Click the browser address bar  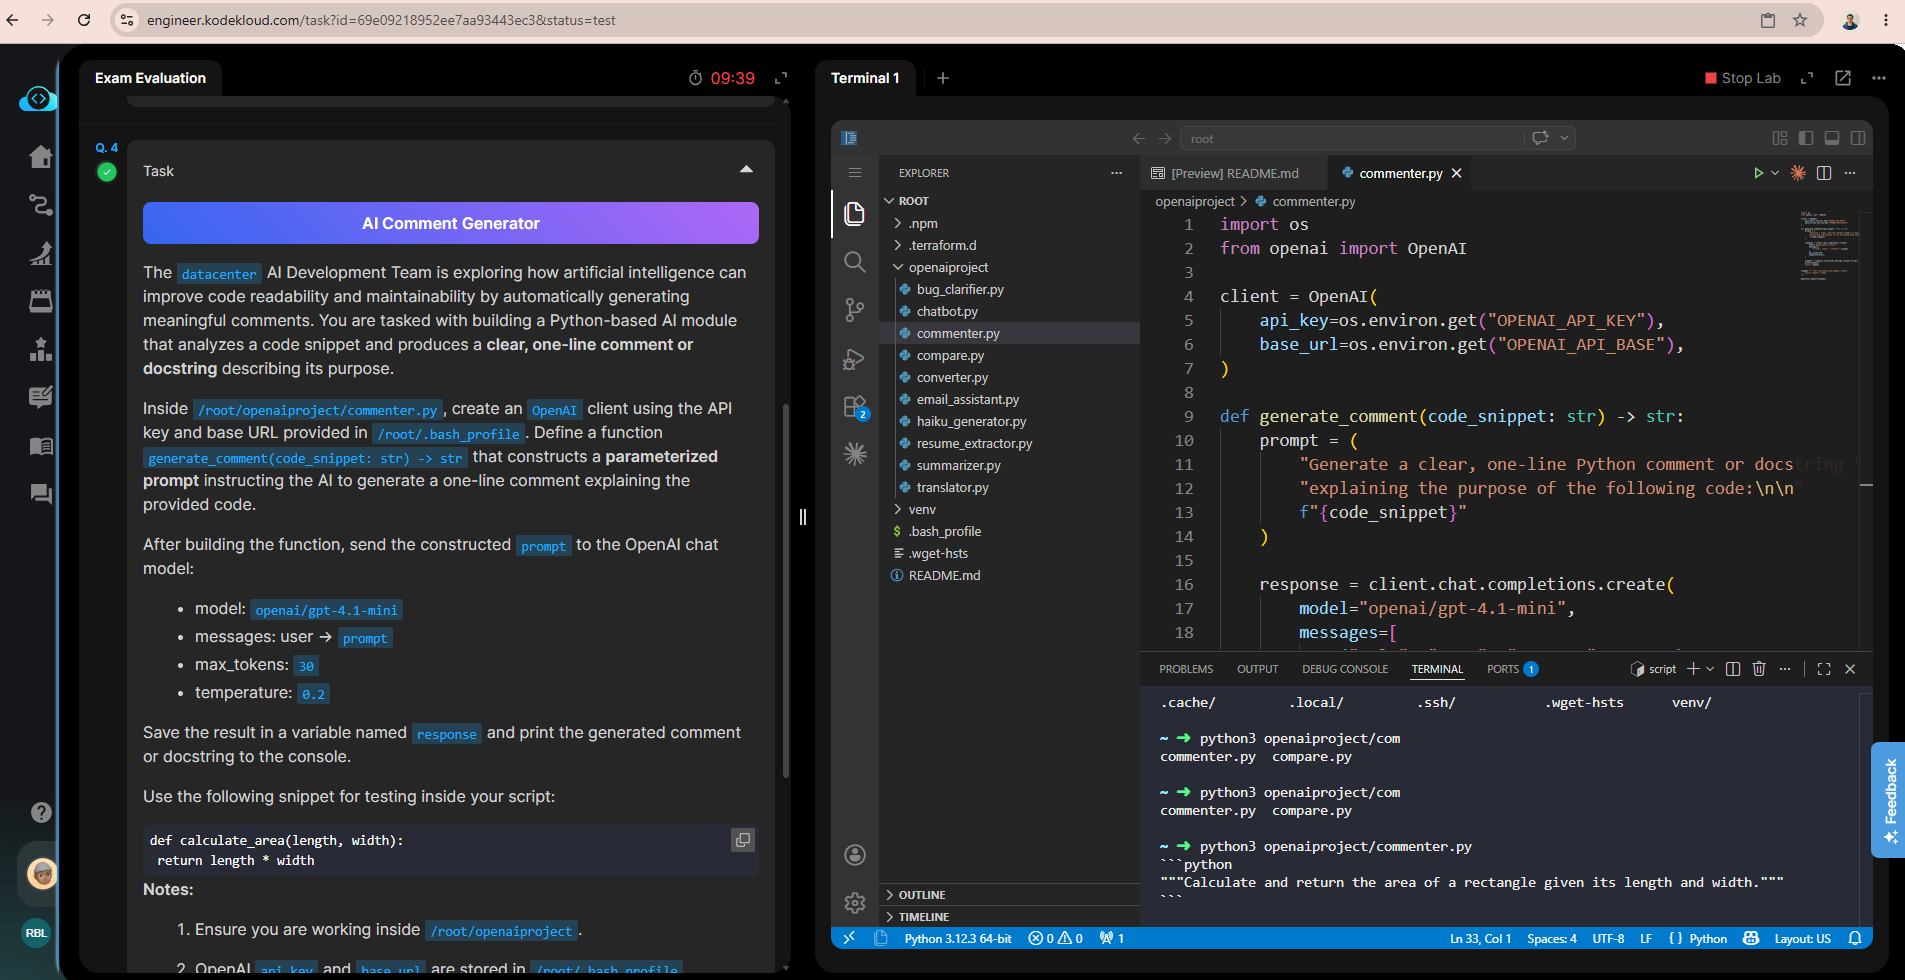pyautogui.click(x=940, y=20)
